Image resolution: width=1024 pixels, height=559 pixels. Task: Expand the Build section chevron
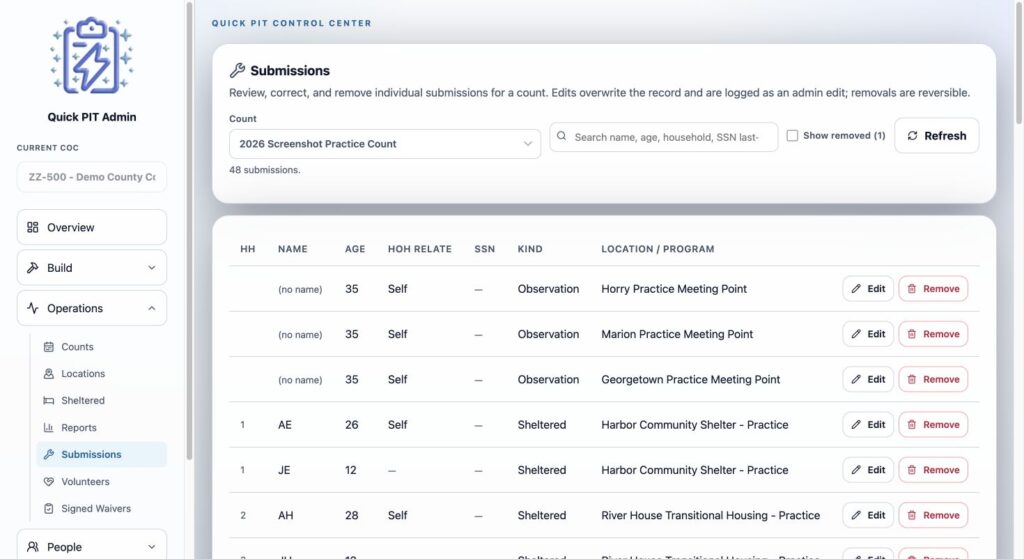pyautogui.click(x=152, y=268)
